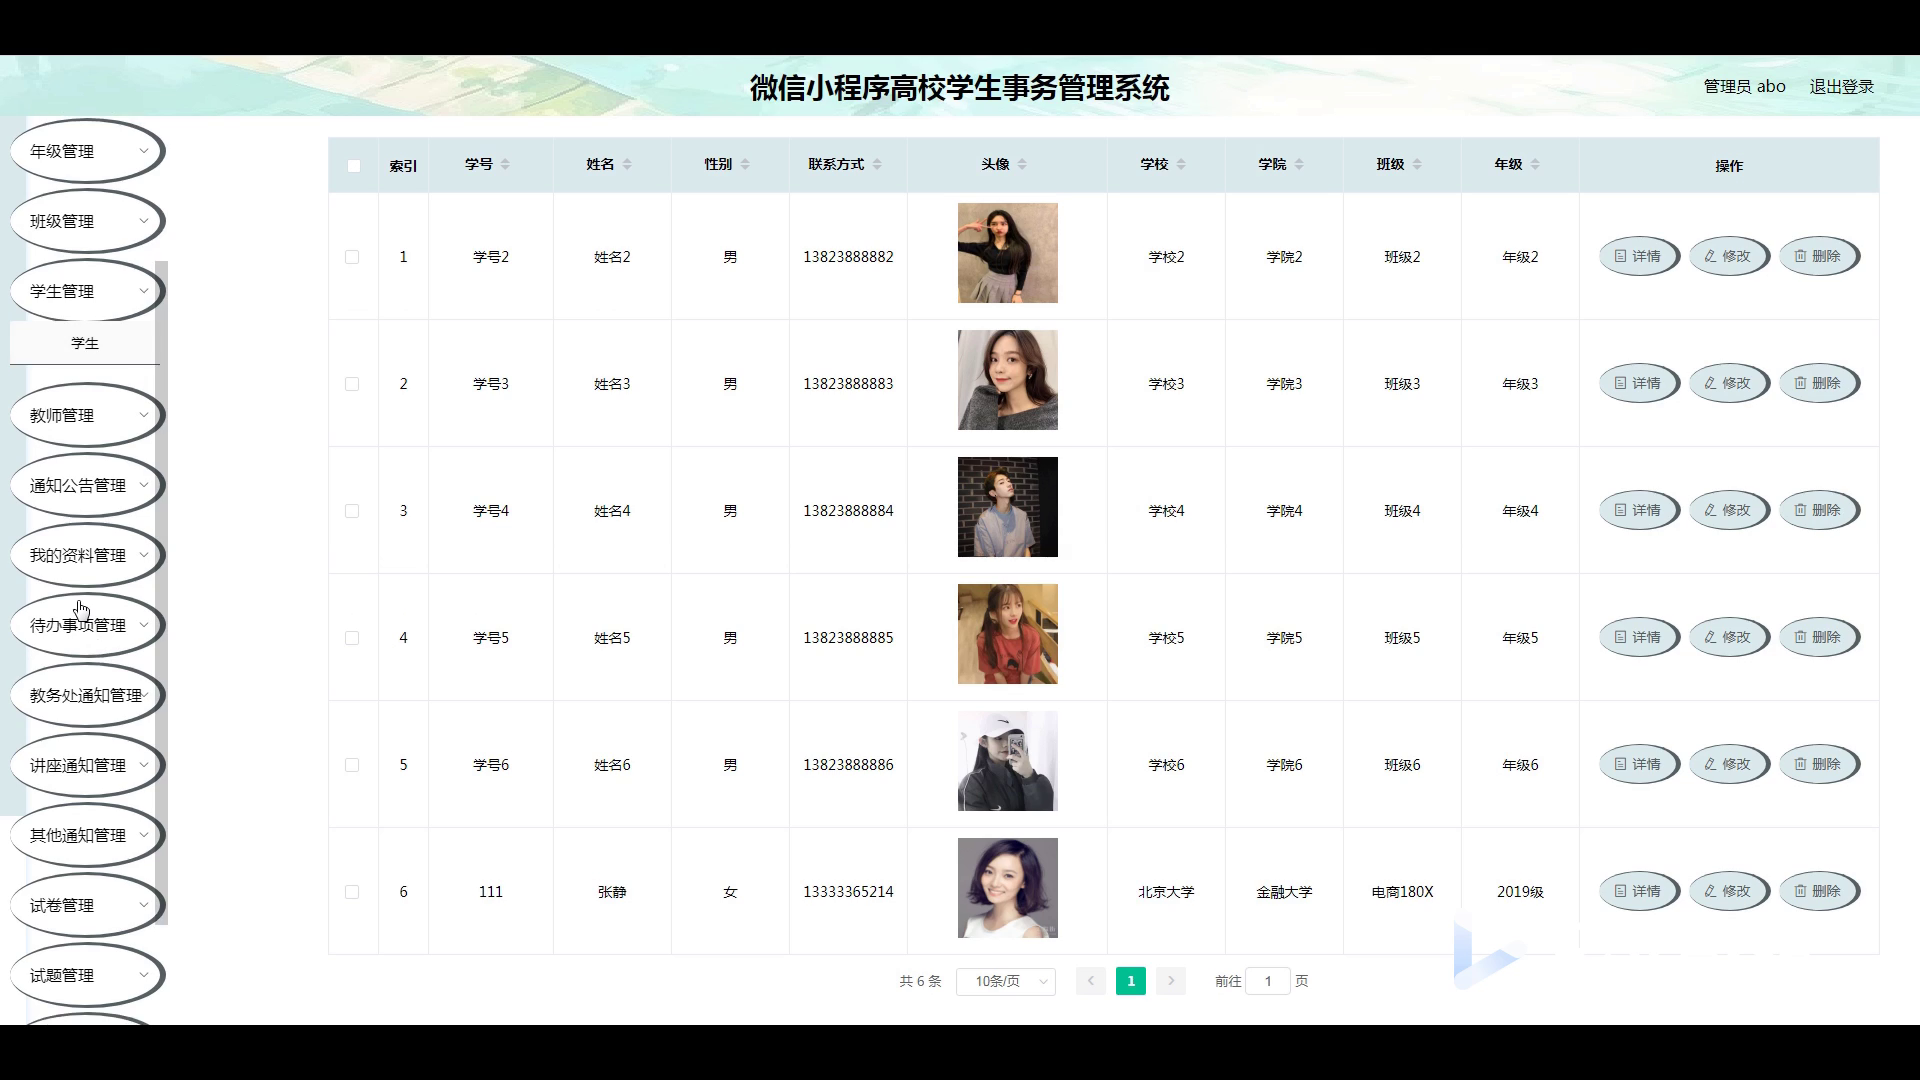Click 删除 for 姓名5
This screenshot has width=1920, height=1080.
tap(1819, 637)
